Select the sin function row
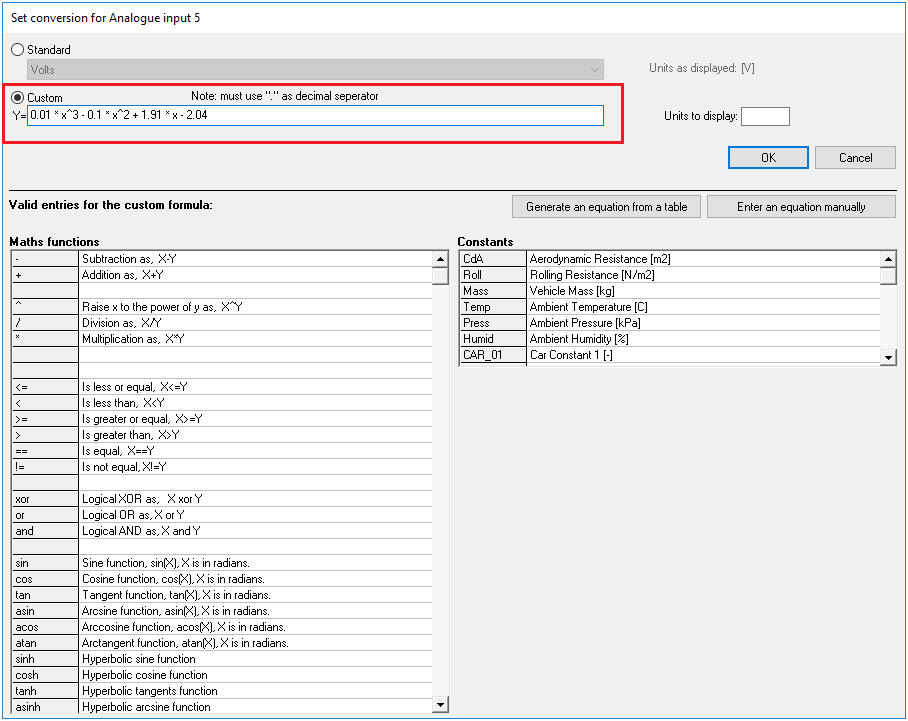This screenshot has height=721, width=908. coord(220,563)
